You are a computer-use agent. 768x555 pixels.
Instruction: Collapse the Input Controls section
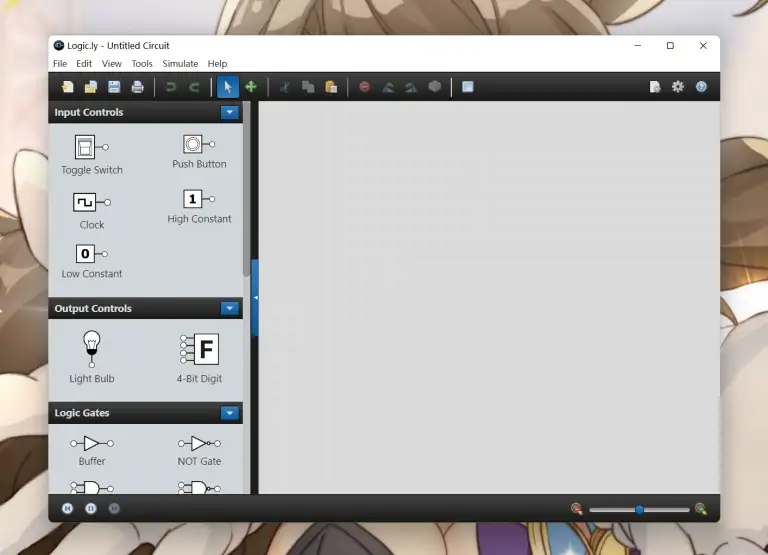pos(230,113)
